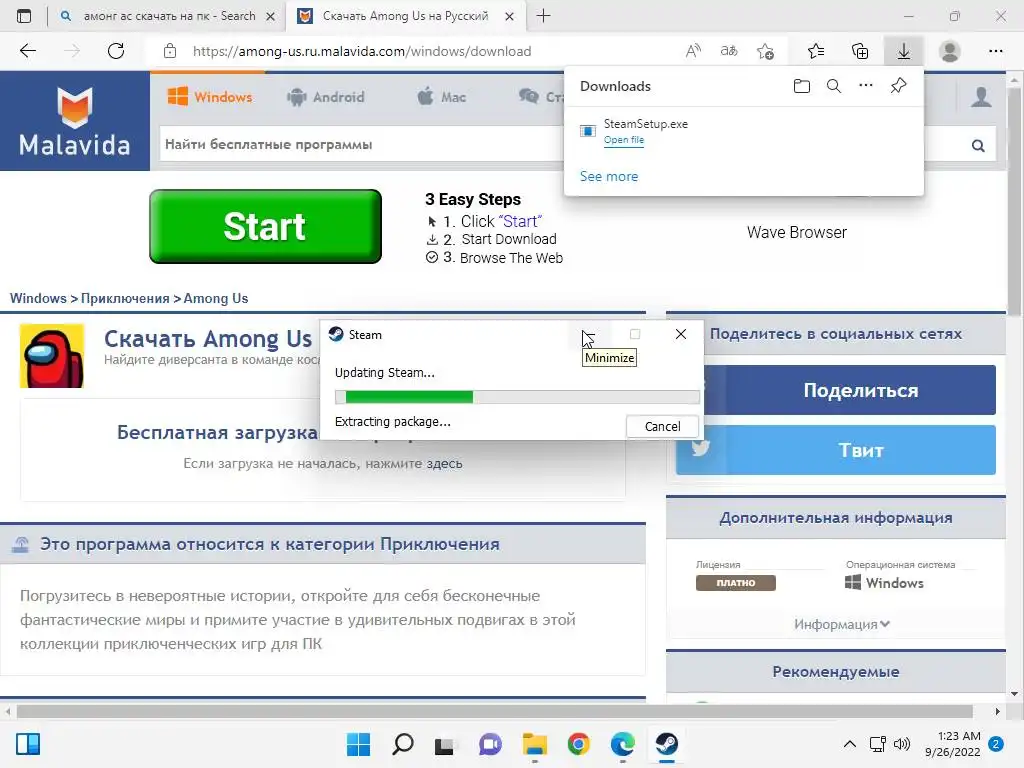Open Collections in Edge toolbar
This screenshot has height=768, width=1024.
pos(860,51)
